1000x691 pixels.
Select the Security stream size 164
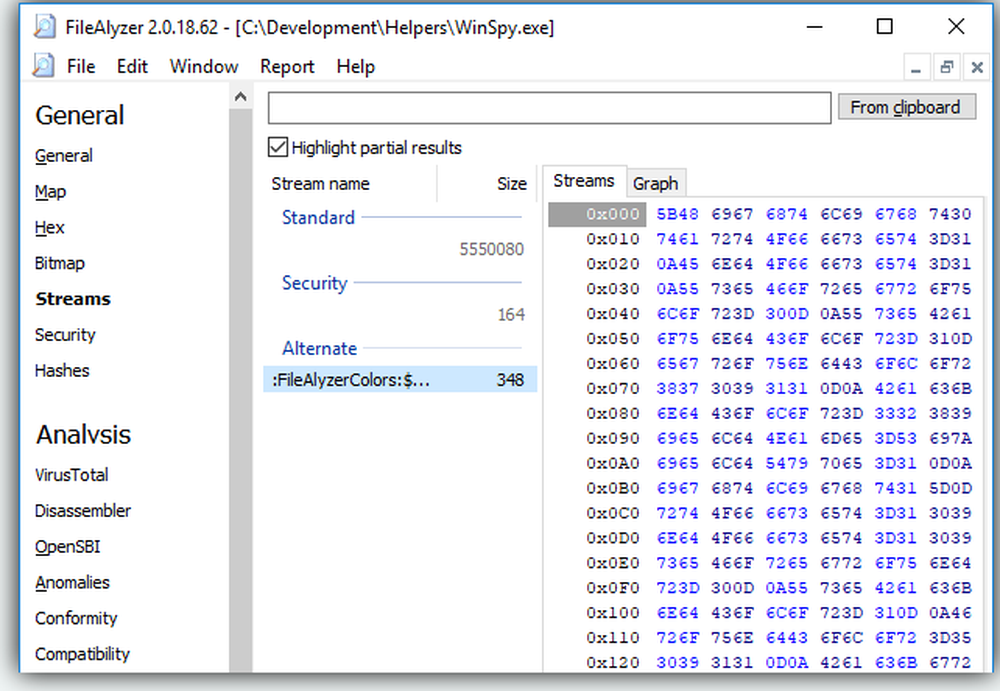(x=511, y=315)
